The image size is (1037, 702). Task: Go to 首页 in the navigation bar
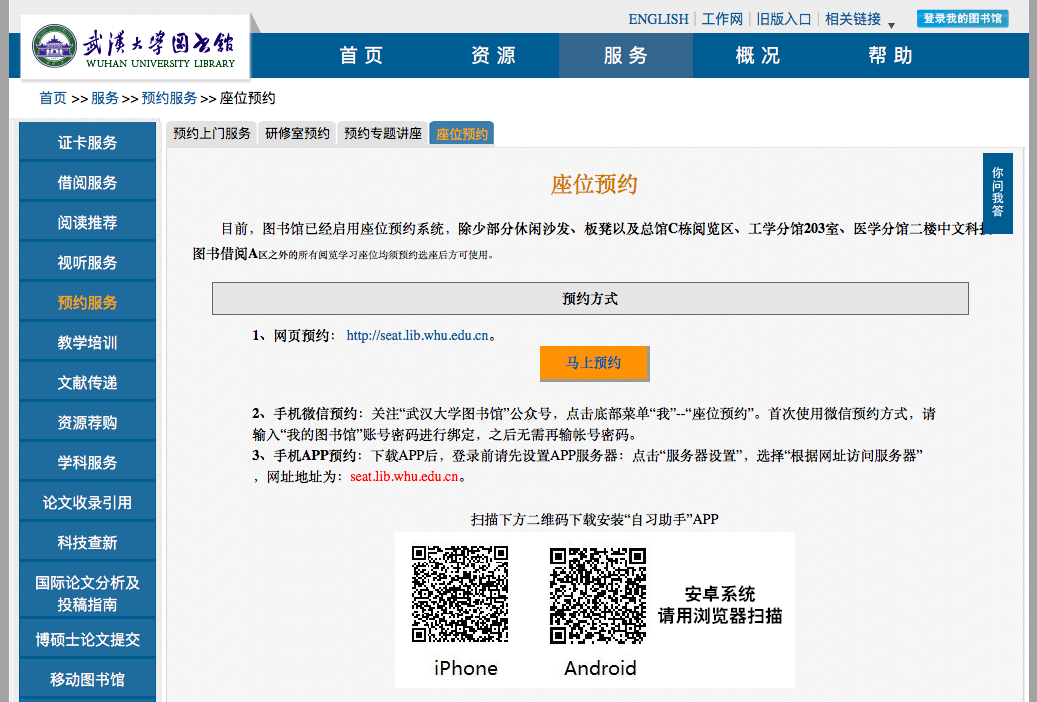(361, 56)
